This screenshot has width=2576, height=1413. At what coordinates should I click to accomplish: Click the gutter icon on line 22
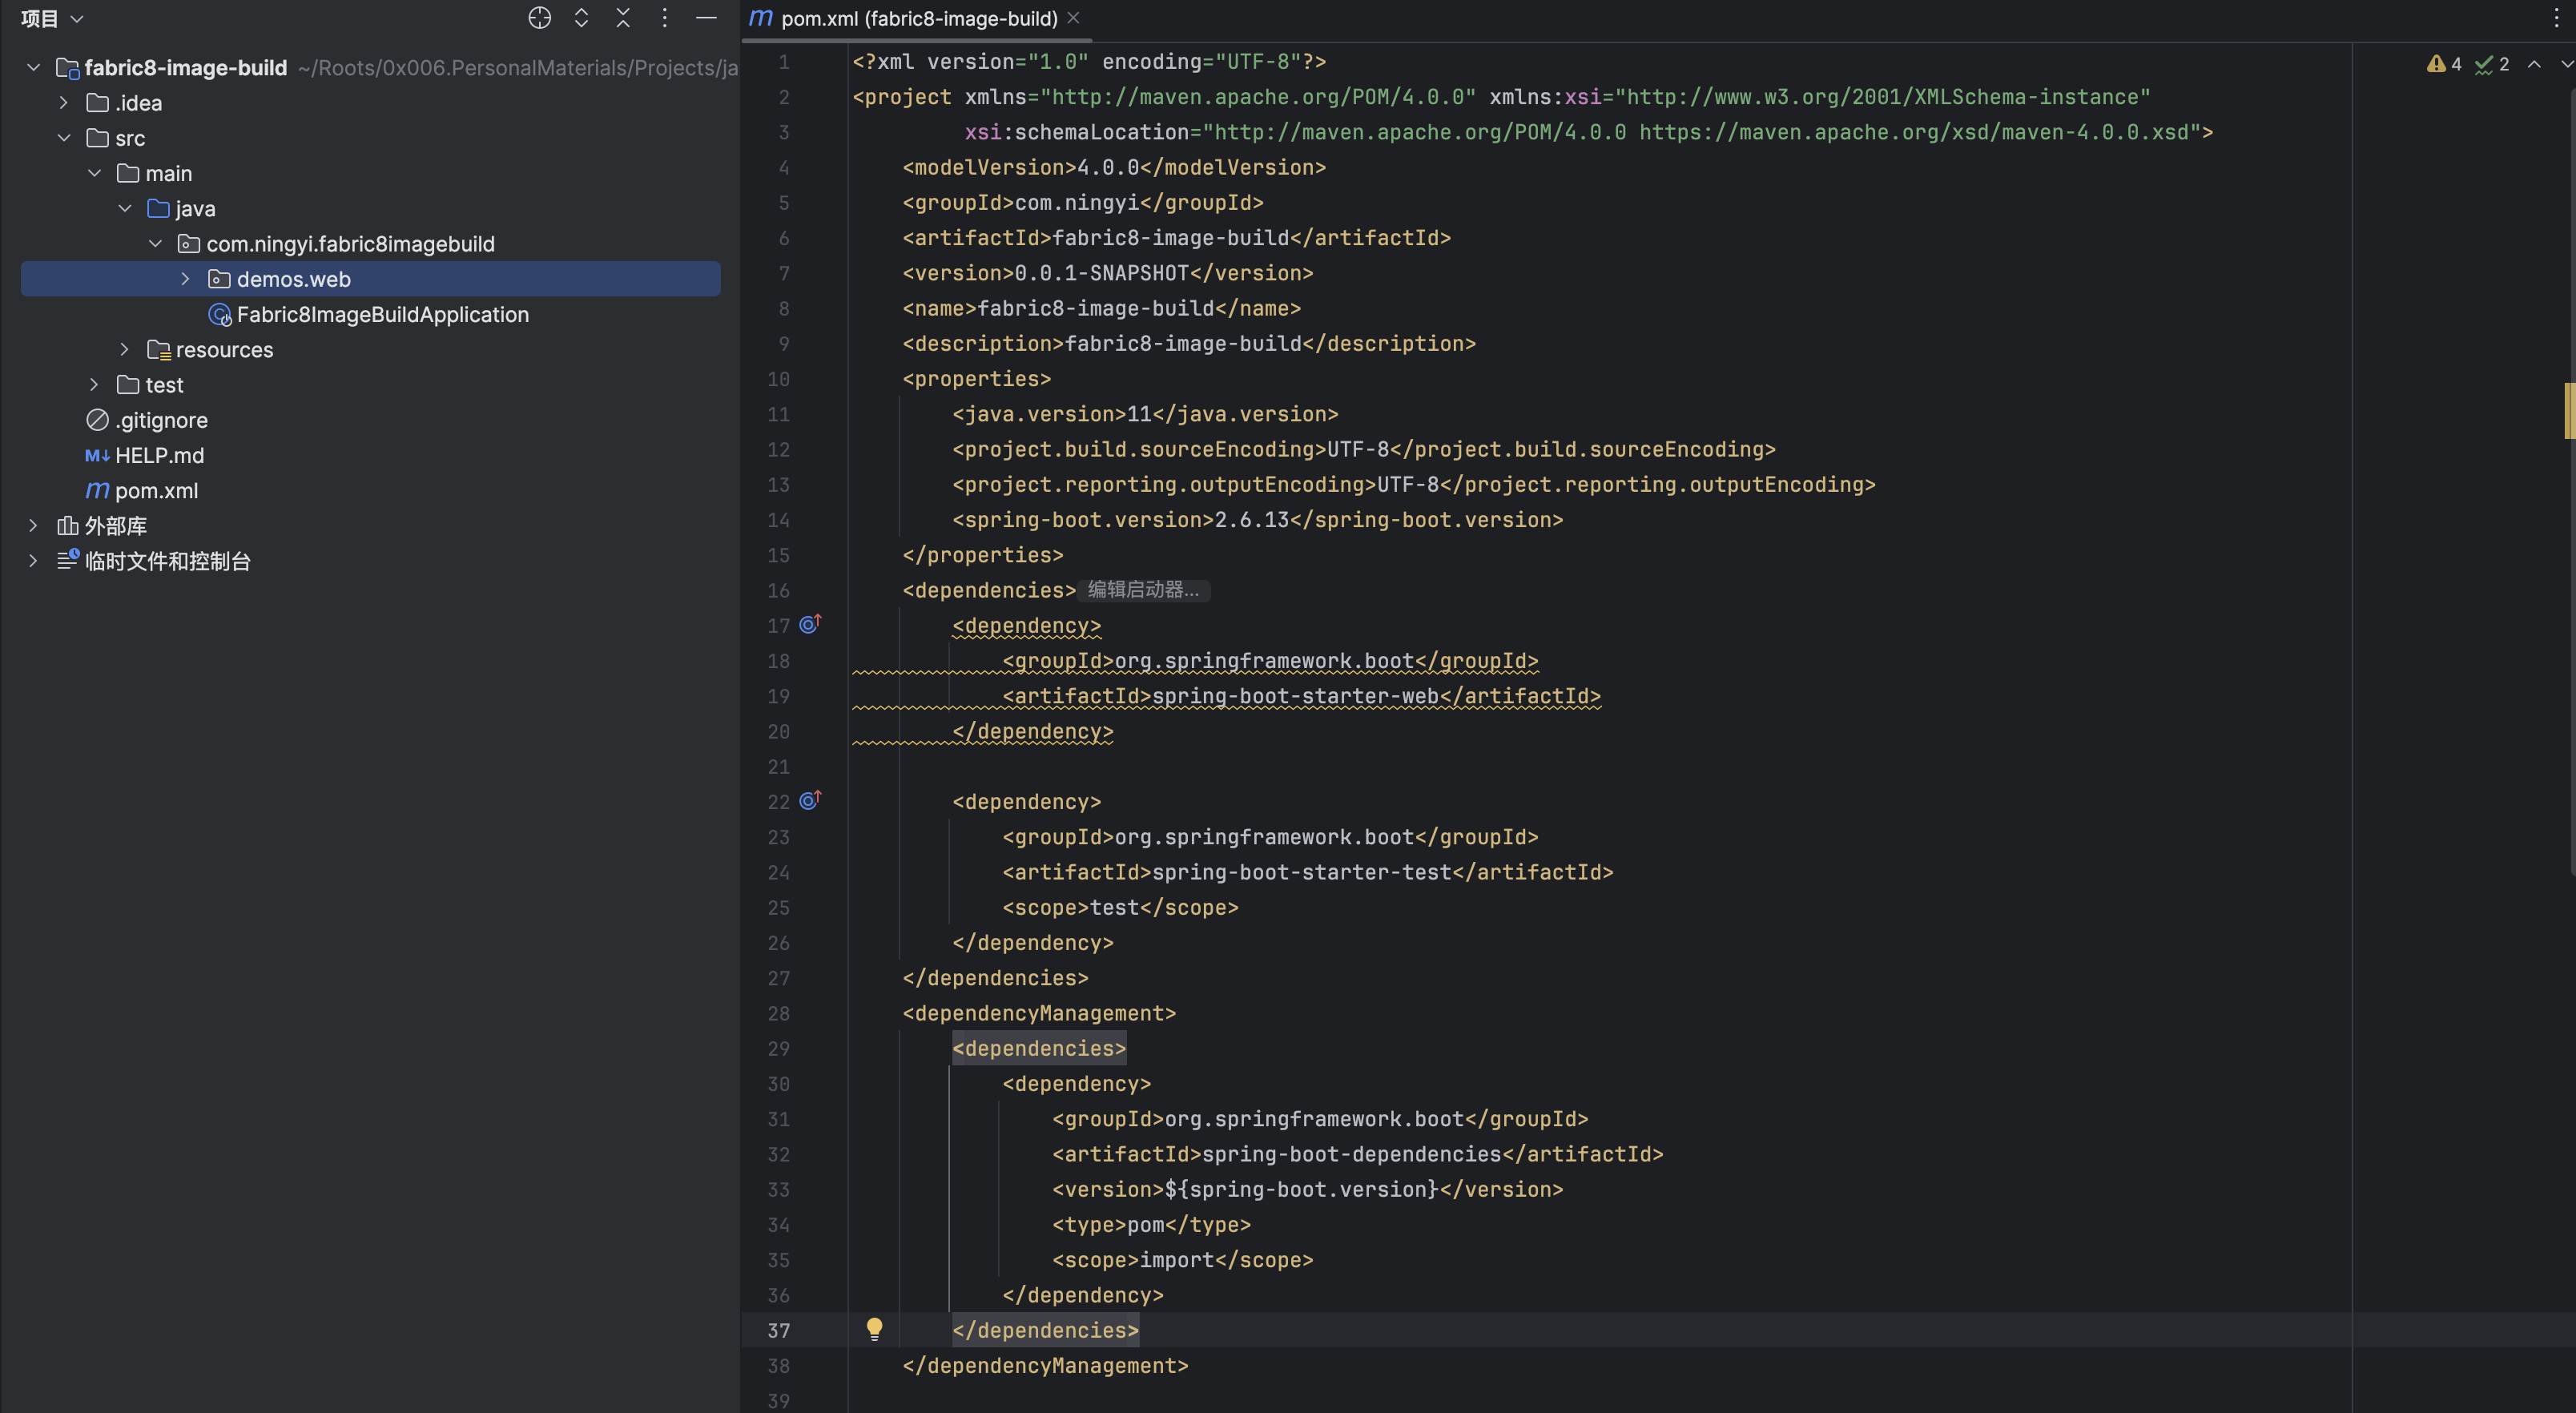point(809,801)
